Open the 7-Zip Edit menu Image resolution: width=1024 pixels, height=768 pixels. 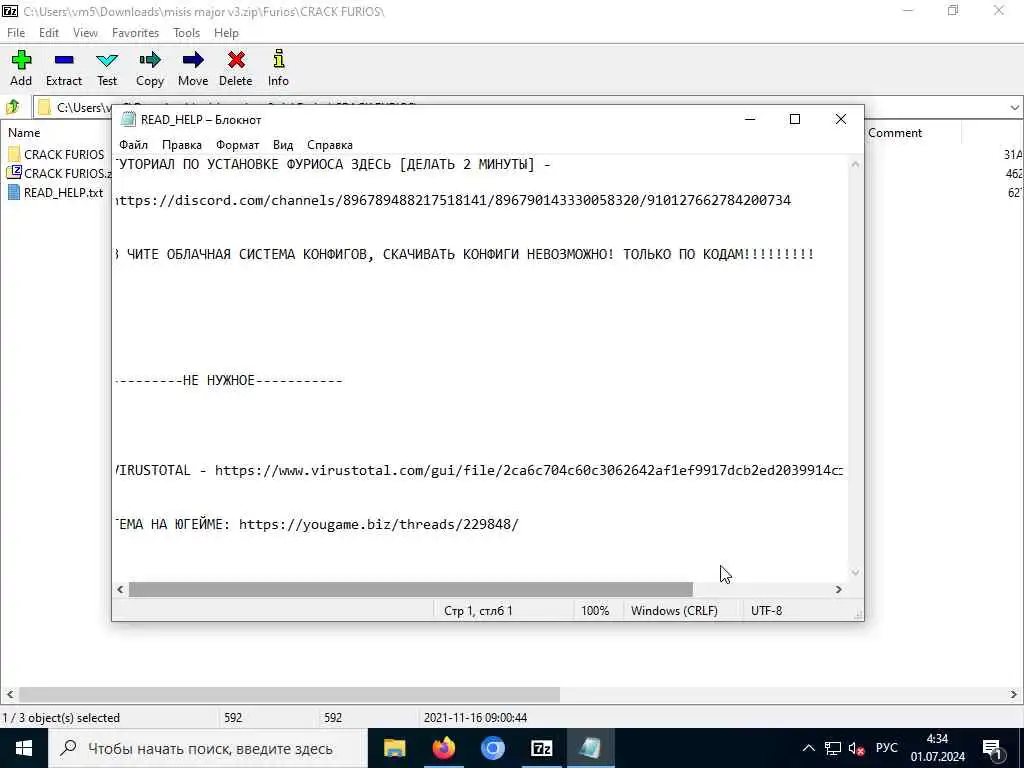click(48, 33)
